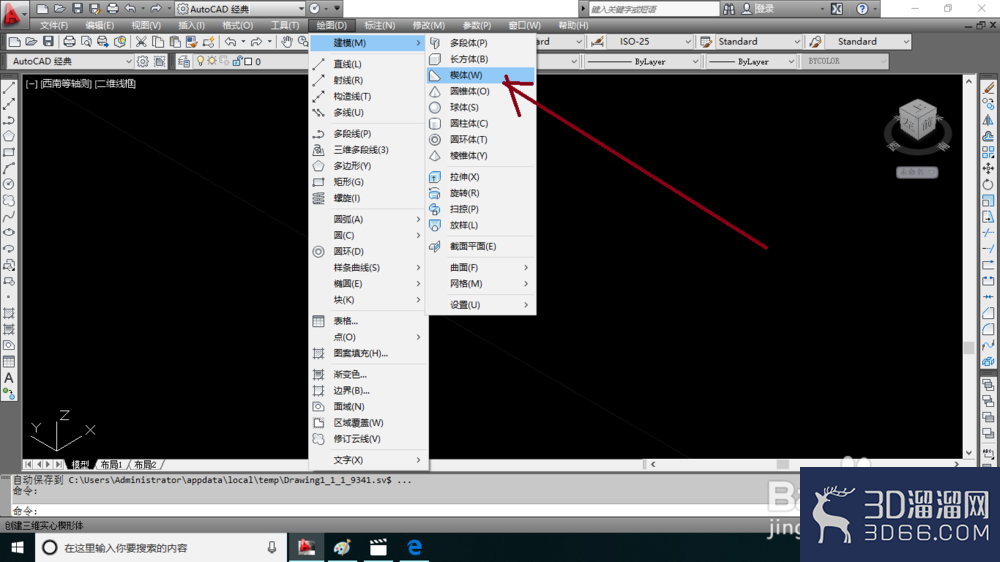
Task: Switch to the 布局1 layout tab
Action: tap(111, 464)
